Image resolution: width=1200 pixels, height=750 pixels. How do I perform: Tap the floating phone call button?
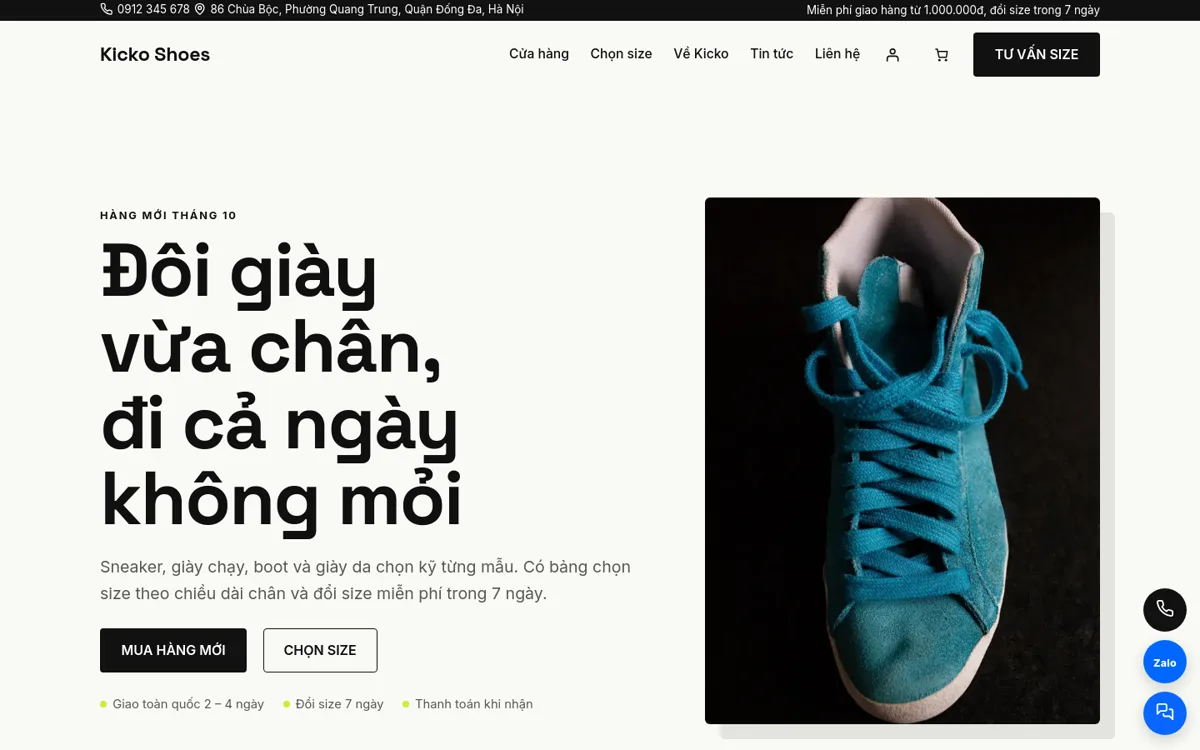pos(1165,609)
